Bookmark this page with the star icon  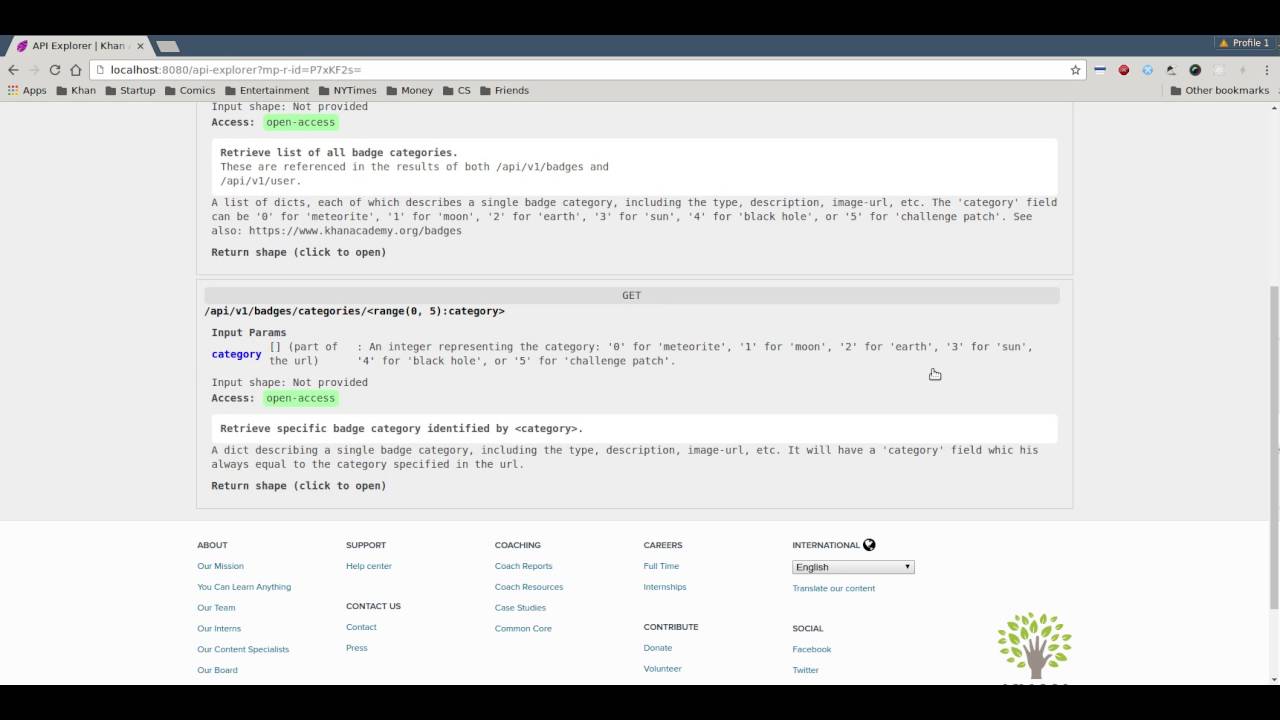point(1075,70)
